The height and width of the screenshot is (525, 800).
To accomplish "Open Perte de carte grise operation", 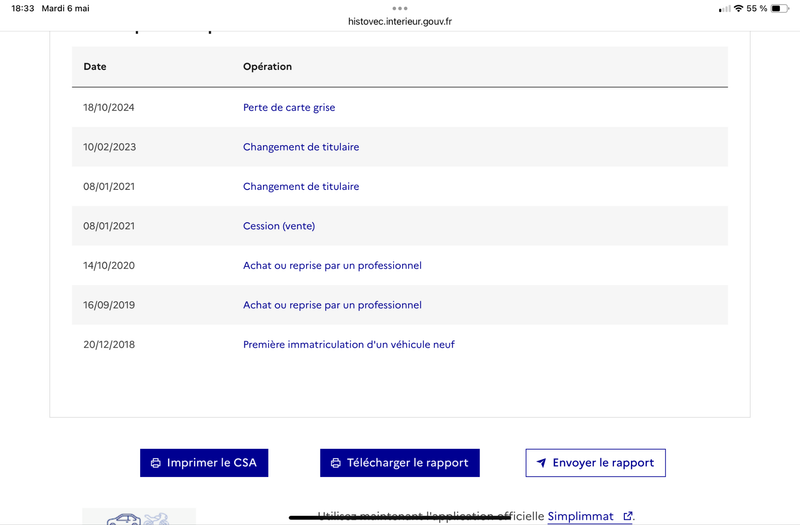I will tap(289, 108).
